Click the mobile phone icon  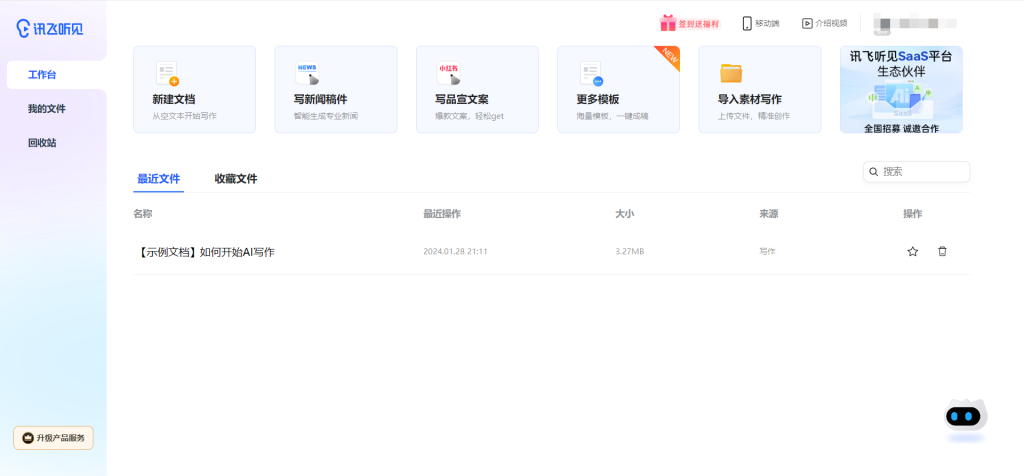tap(747, 24)
